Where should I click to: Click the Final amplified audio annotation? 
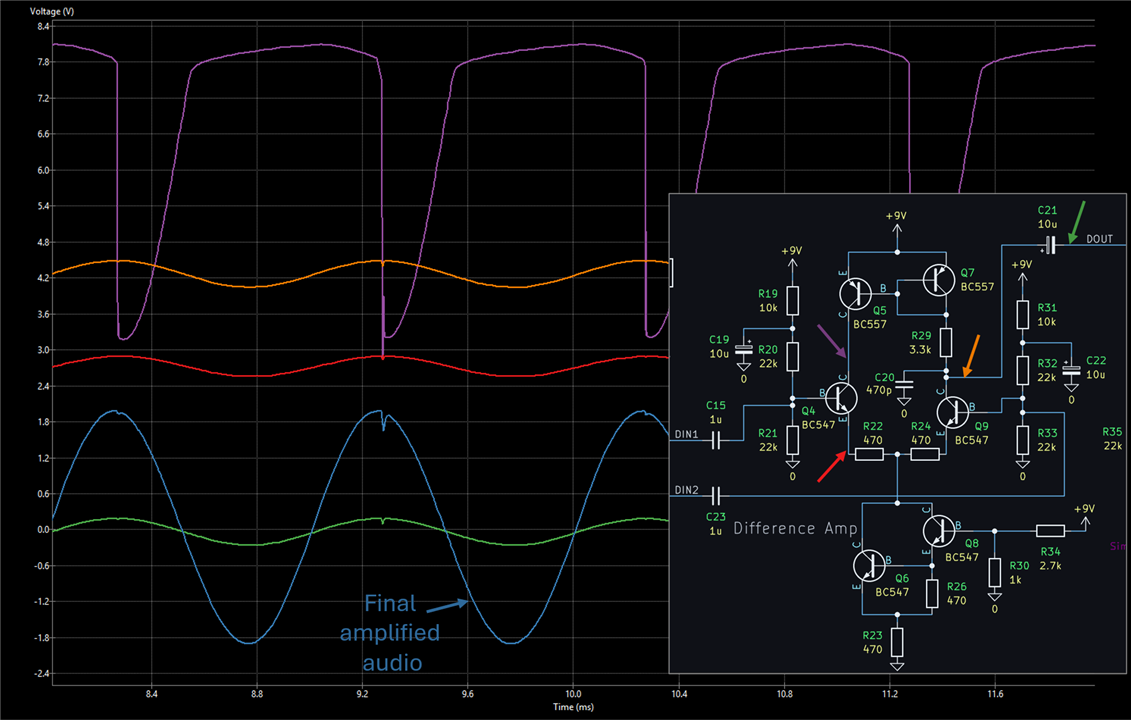(x=390, y=633)
